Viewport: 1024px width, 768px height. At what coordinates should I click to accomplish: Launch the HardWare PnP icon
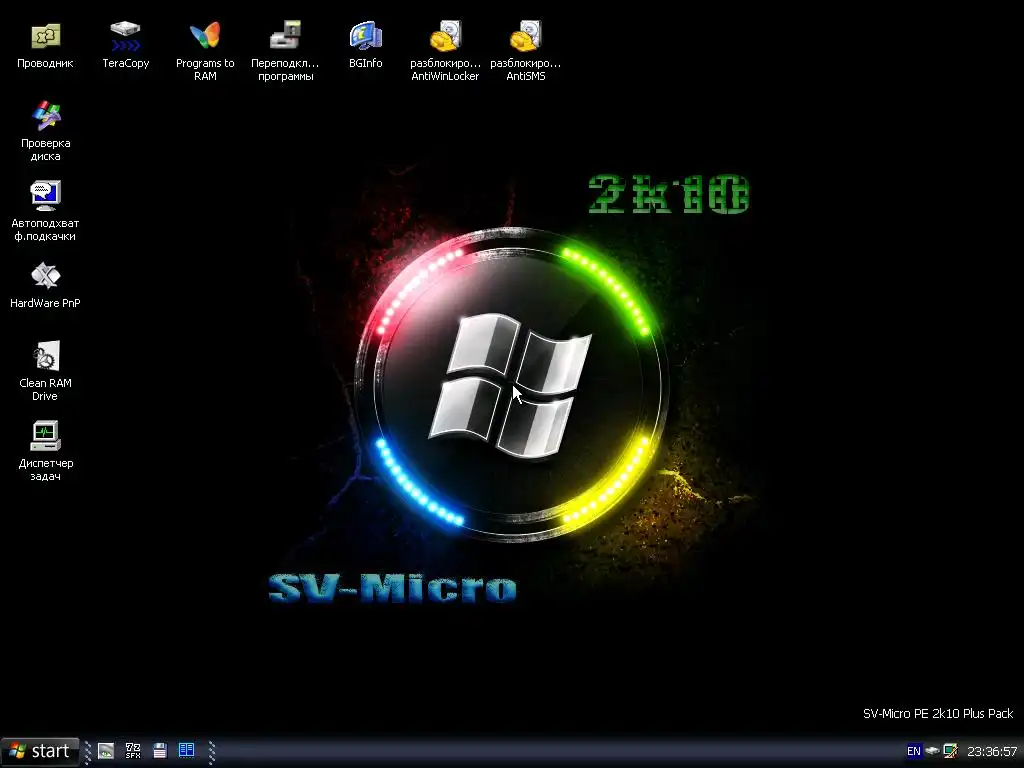pyautogui.click(x=45, y=285)
